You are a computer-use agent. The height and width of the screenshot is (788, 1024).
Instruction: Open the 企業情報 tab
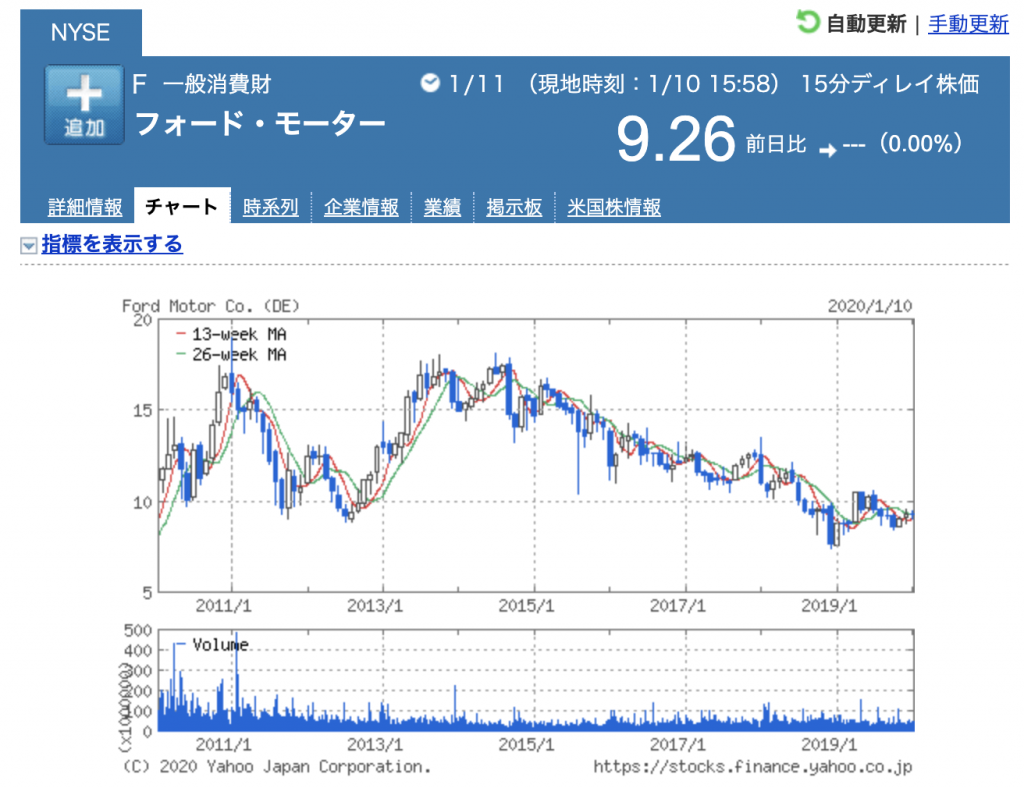tap(361, 207)
